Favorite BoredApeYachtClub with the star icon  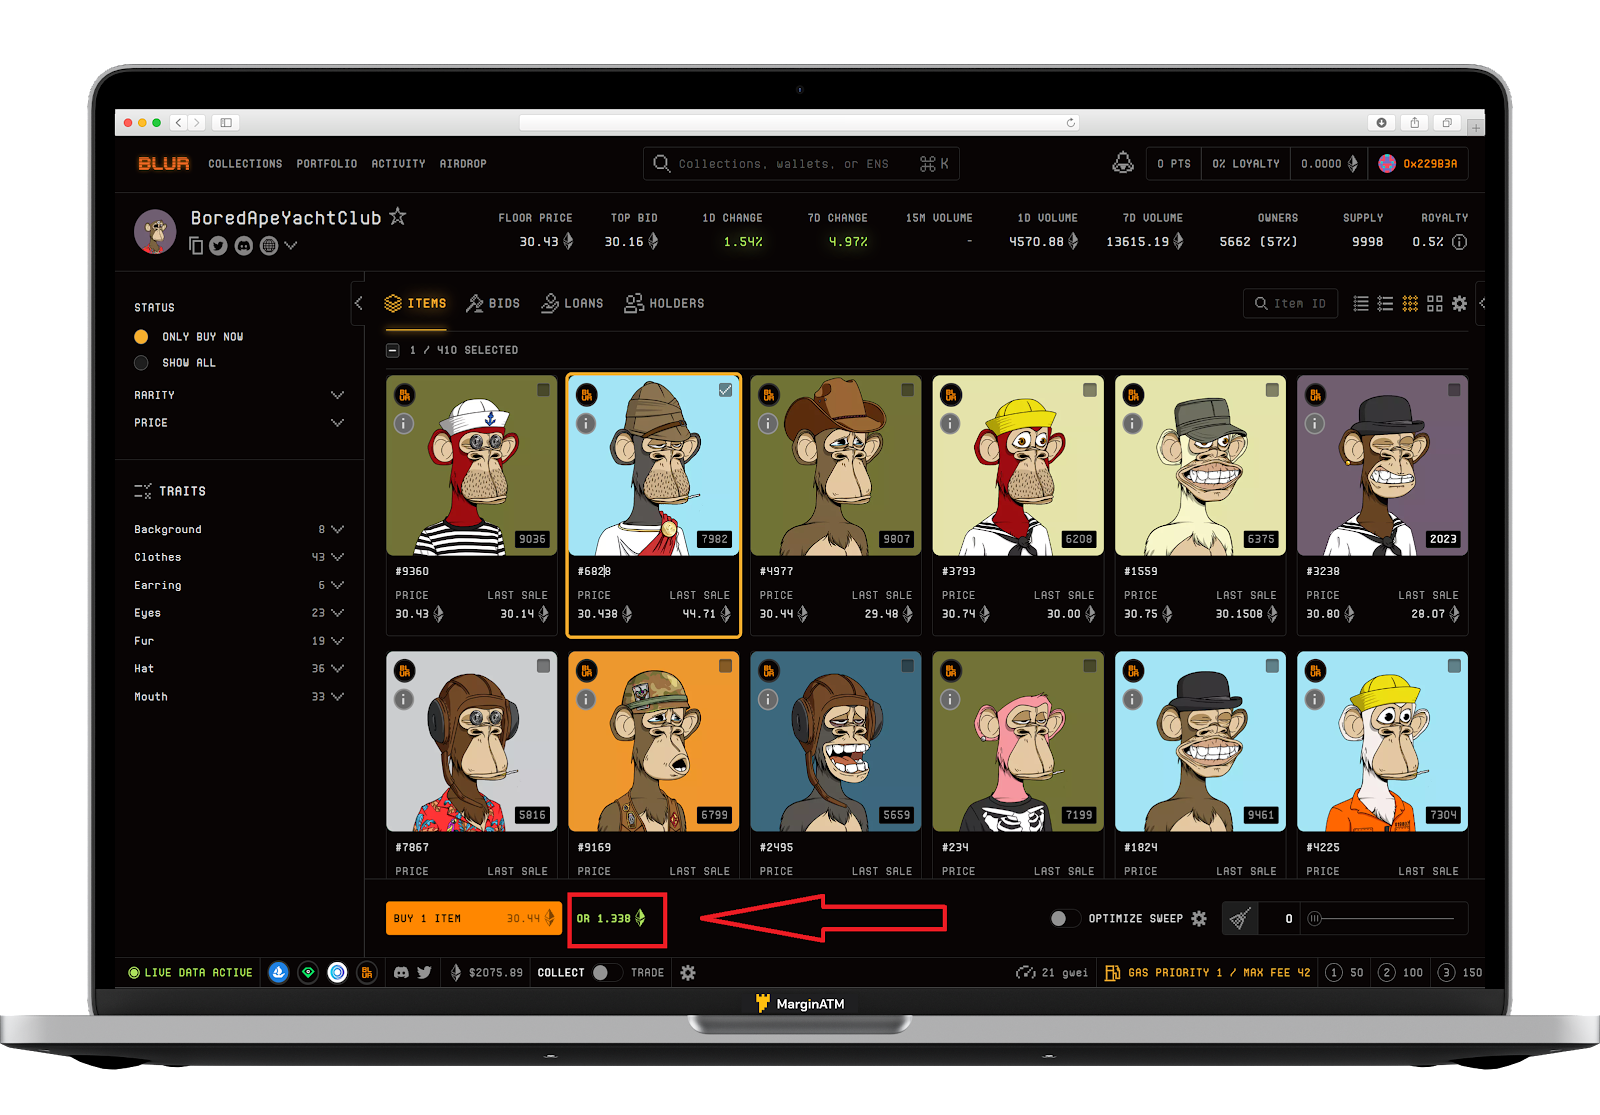[398, 216]
